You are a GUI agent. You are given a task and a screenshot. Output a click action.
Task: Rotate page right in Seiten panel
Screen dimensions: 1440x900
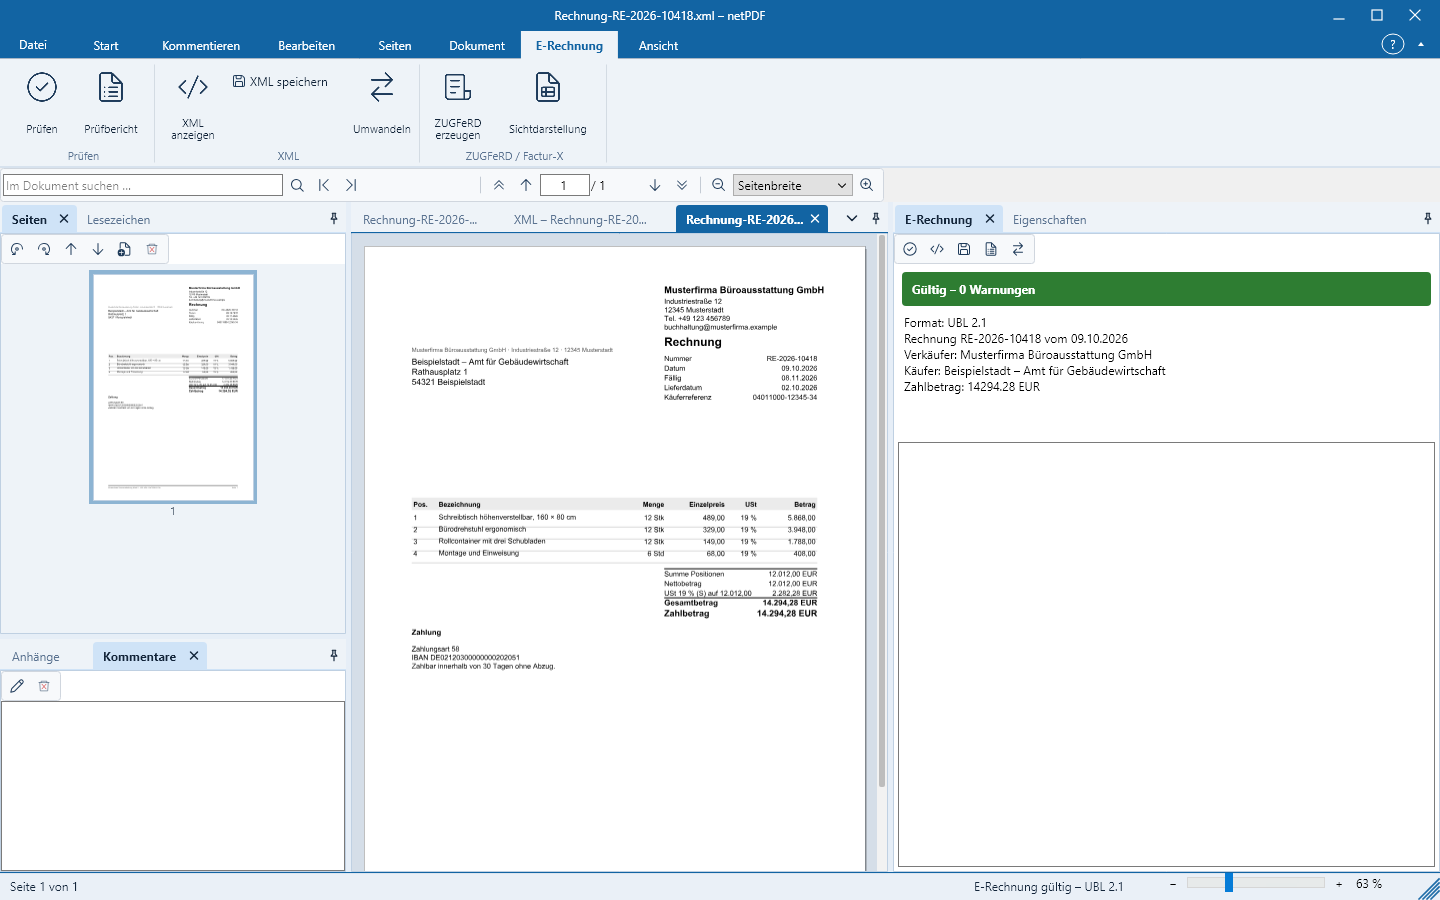(44, 249)
